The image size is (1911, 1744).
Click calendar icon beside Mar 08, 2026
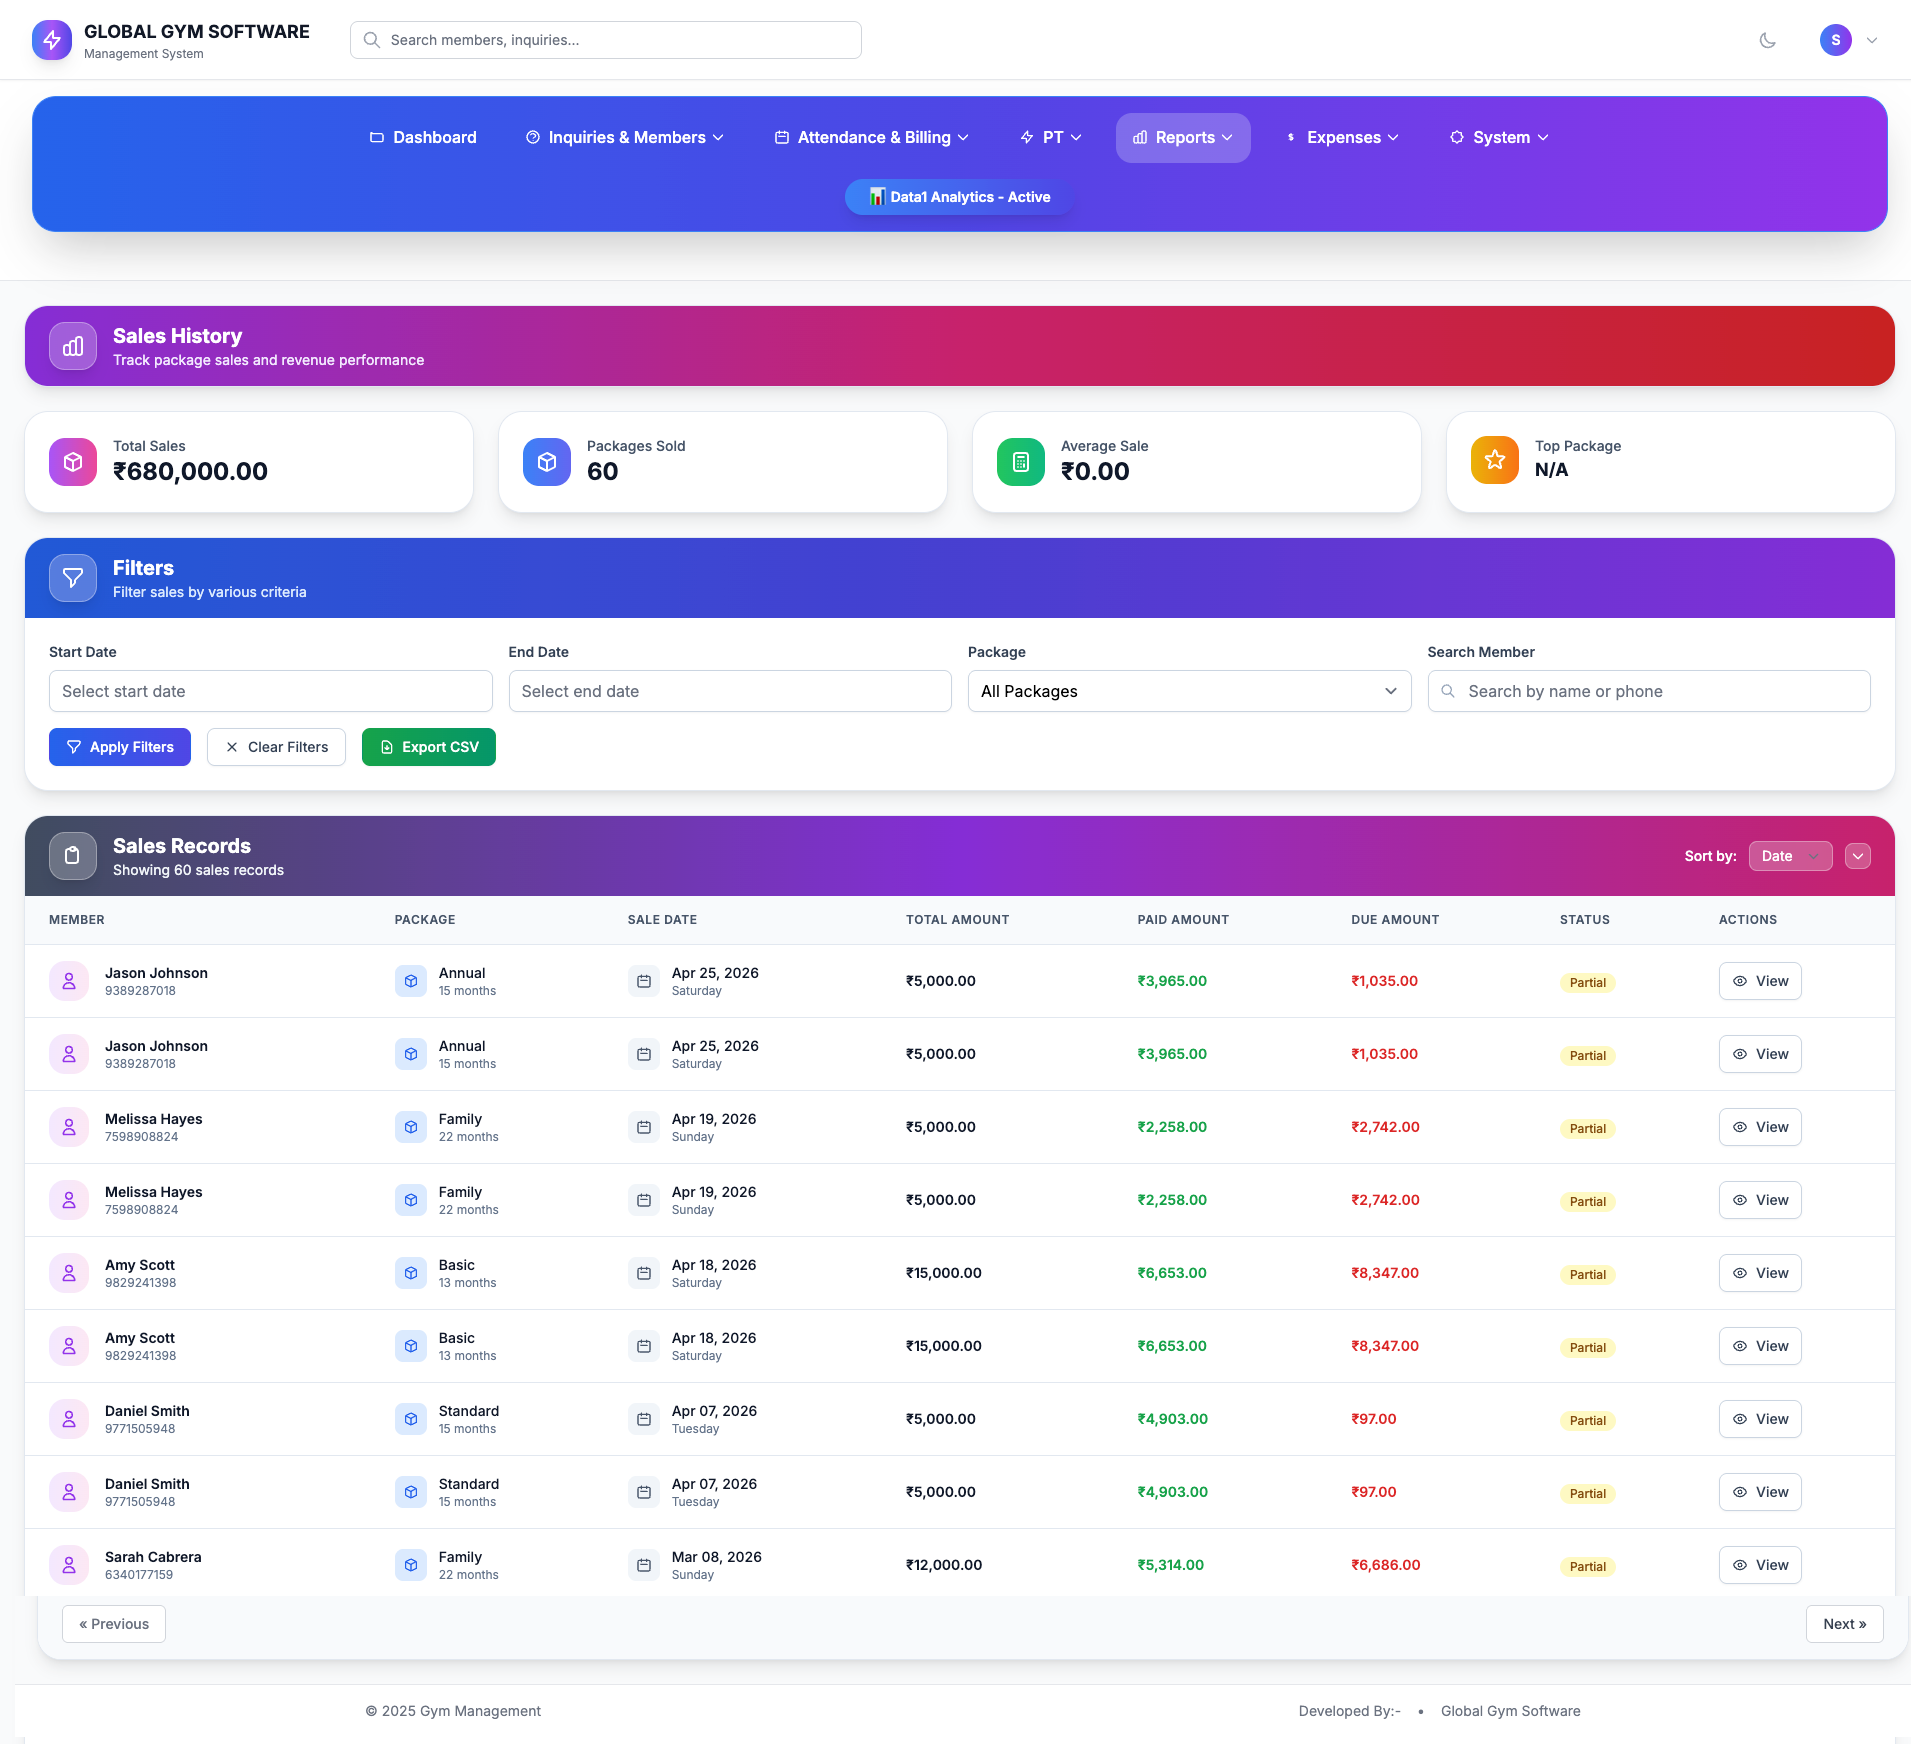click(x=644, y=1565)
